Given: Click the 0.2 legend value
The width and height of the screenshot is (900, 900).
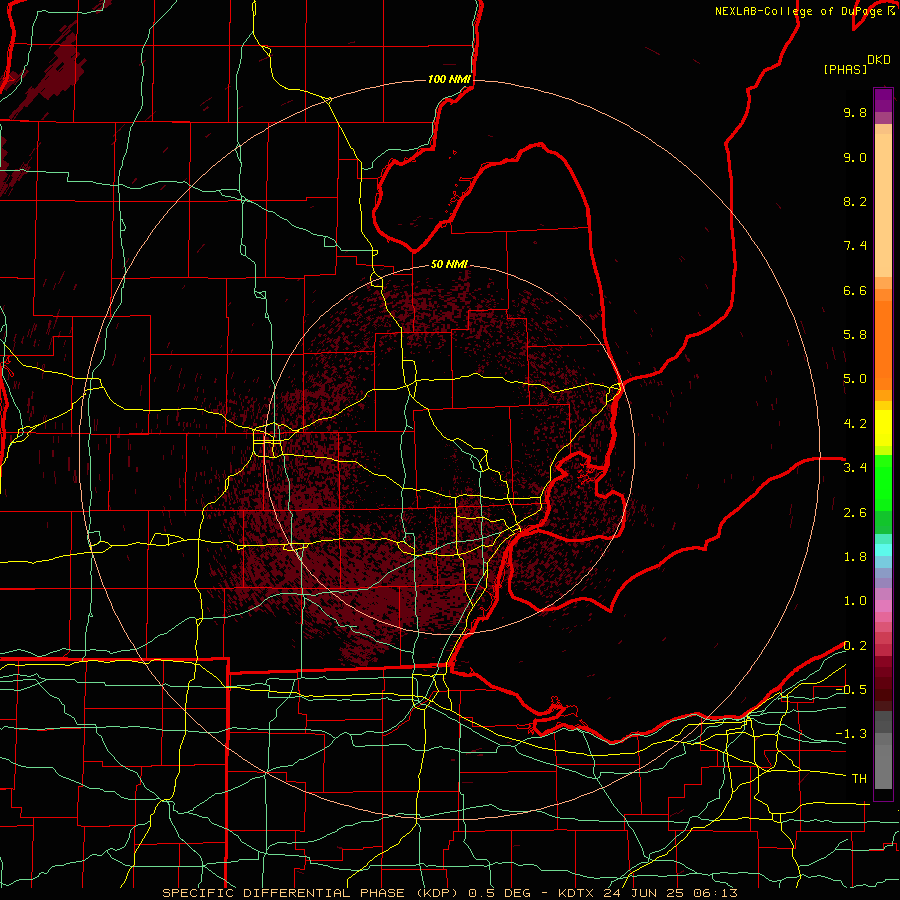Looking at the screenshot, I should click(855, 646).
